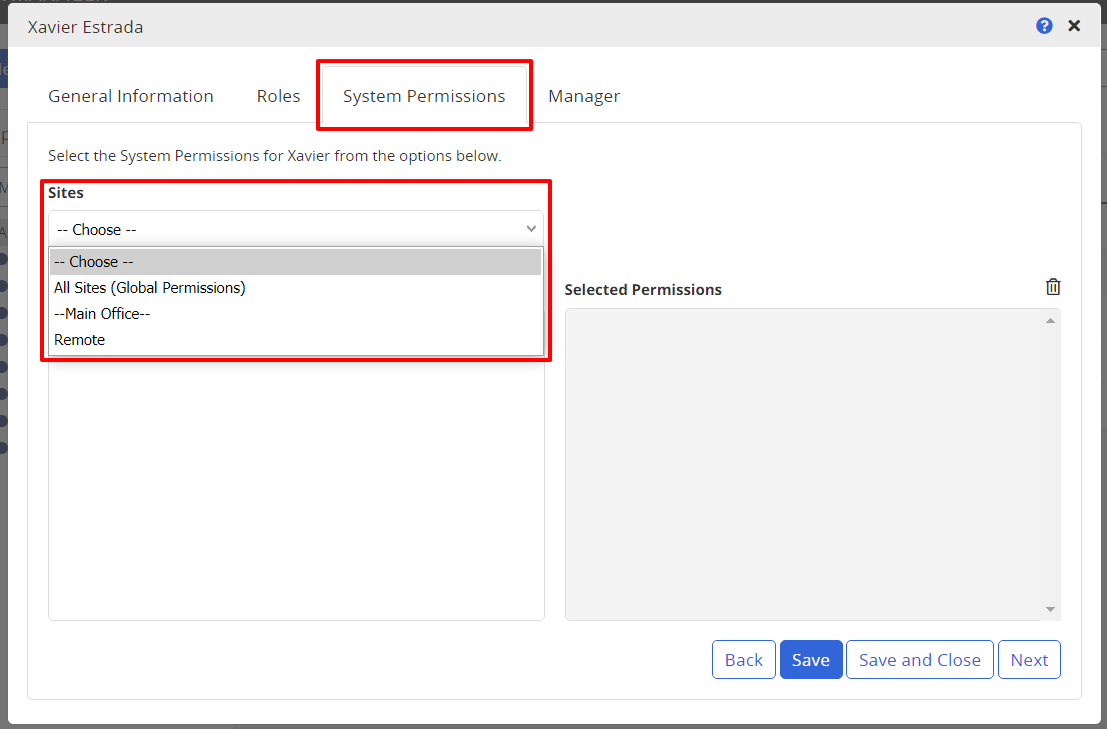The height and width of the screenshot is (729, 1107).
Task: Open the Roles tab
Action: click(278, 95)
